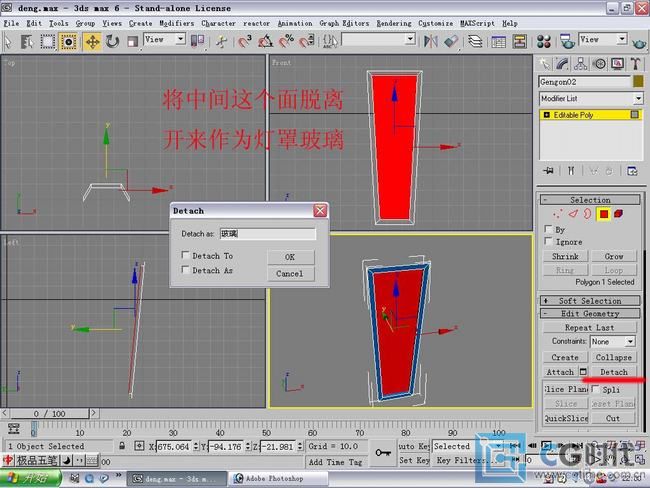This screenshot has width=650, height=488.
Task: Open the reference coordinate View dropdown
Action: (x=180, y=39)
